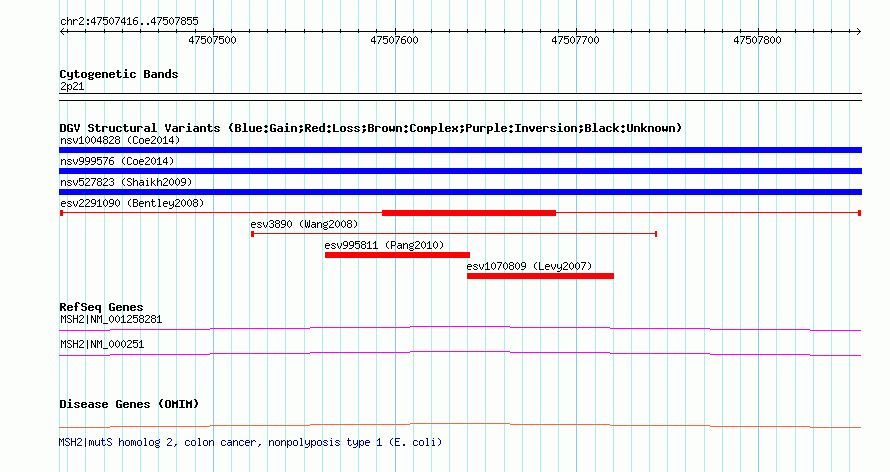Click the chr2:47507416..47507855 coordinate label
This screenshot has height=472, width=890.
click(129, 22)
